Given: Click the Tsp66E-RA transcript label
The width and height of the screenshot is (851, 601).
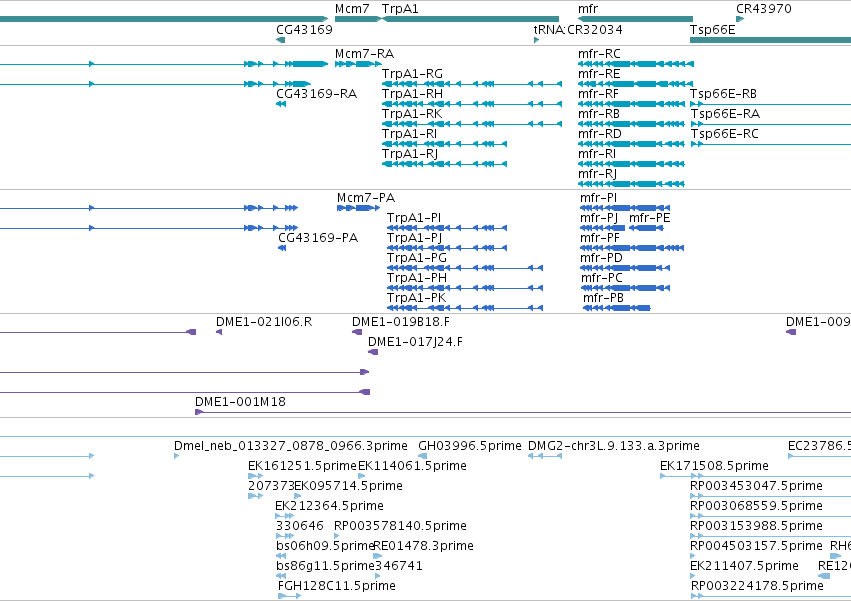Looking at the screenshot, I should point(725,114).
